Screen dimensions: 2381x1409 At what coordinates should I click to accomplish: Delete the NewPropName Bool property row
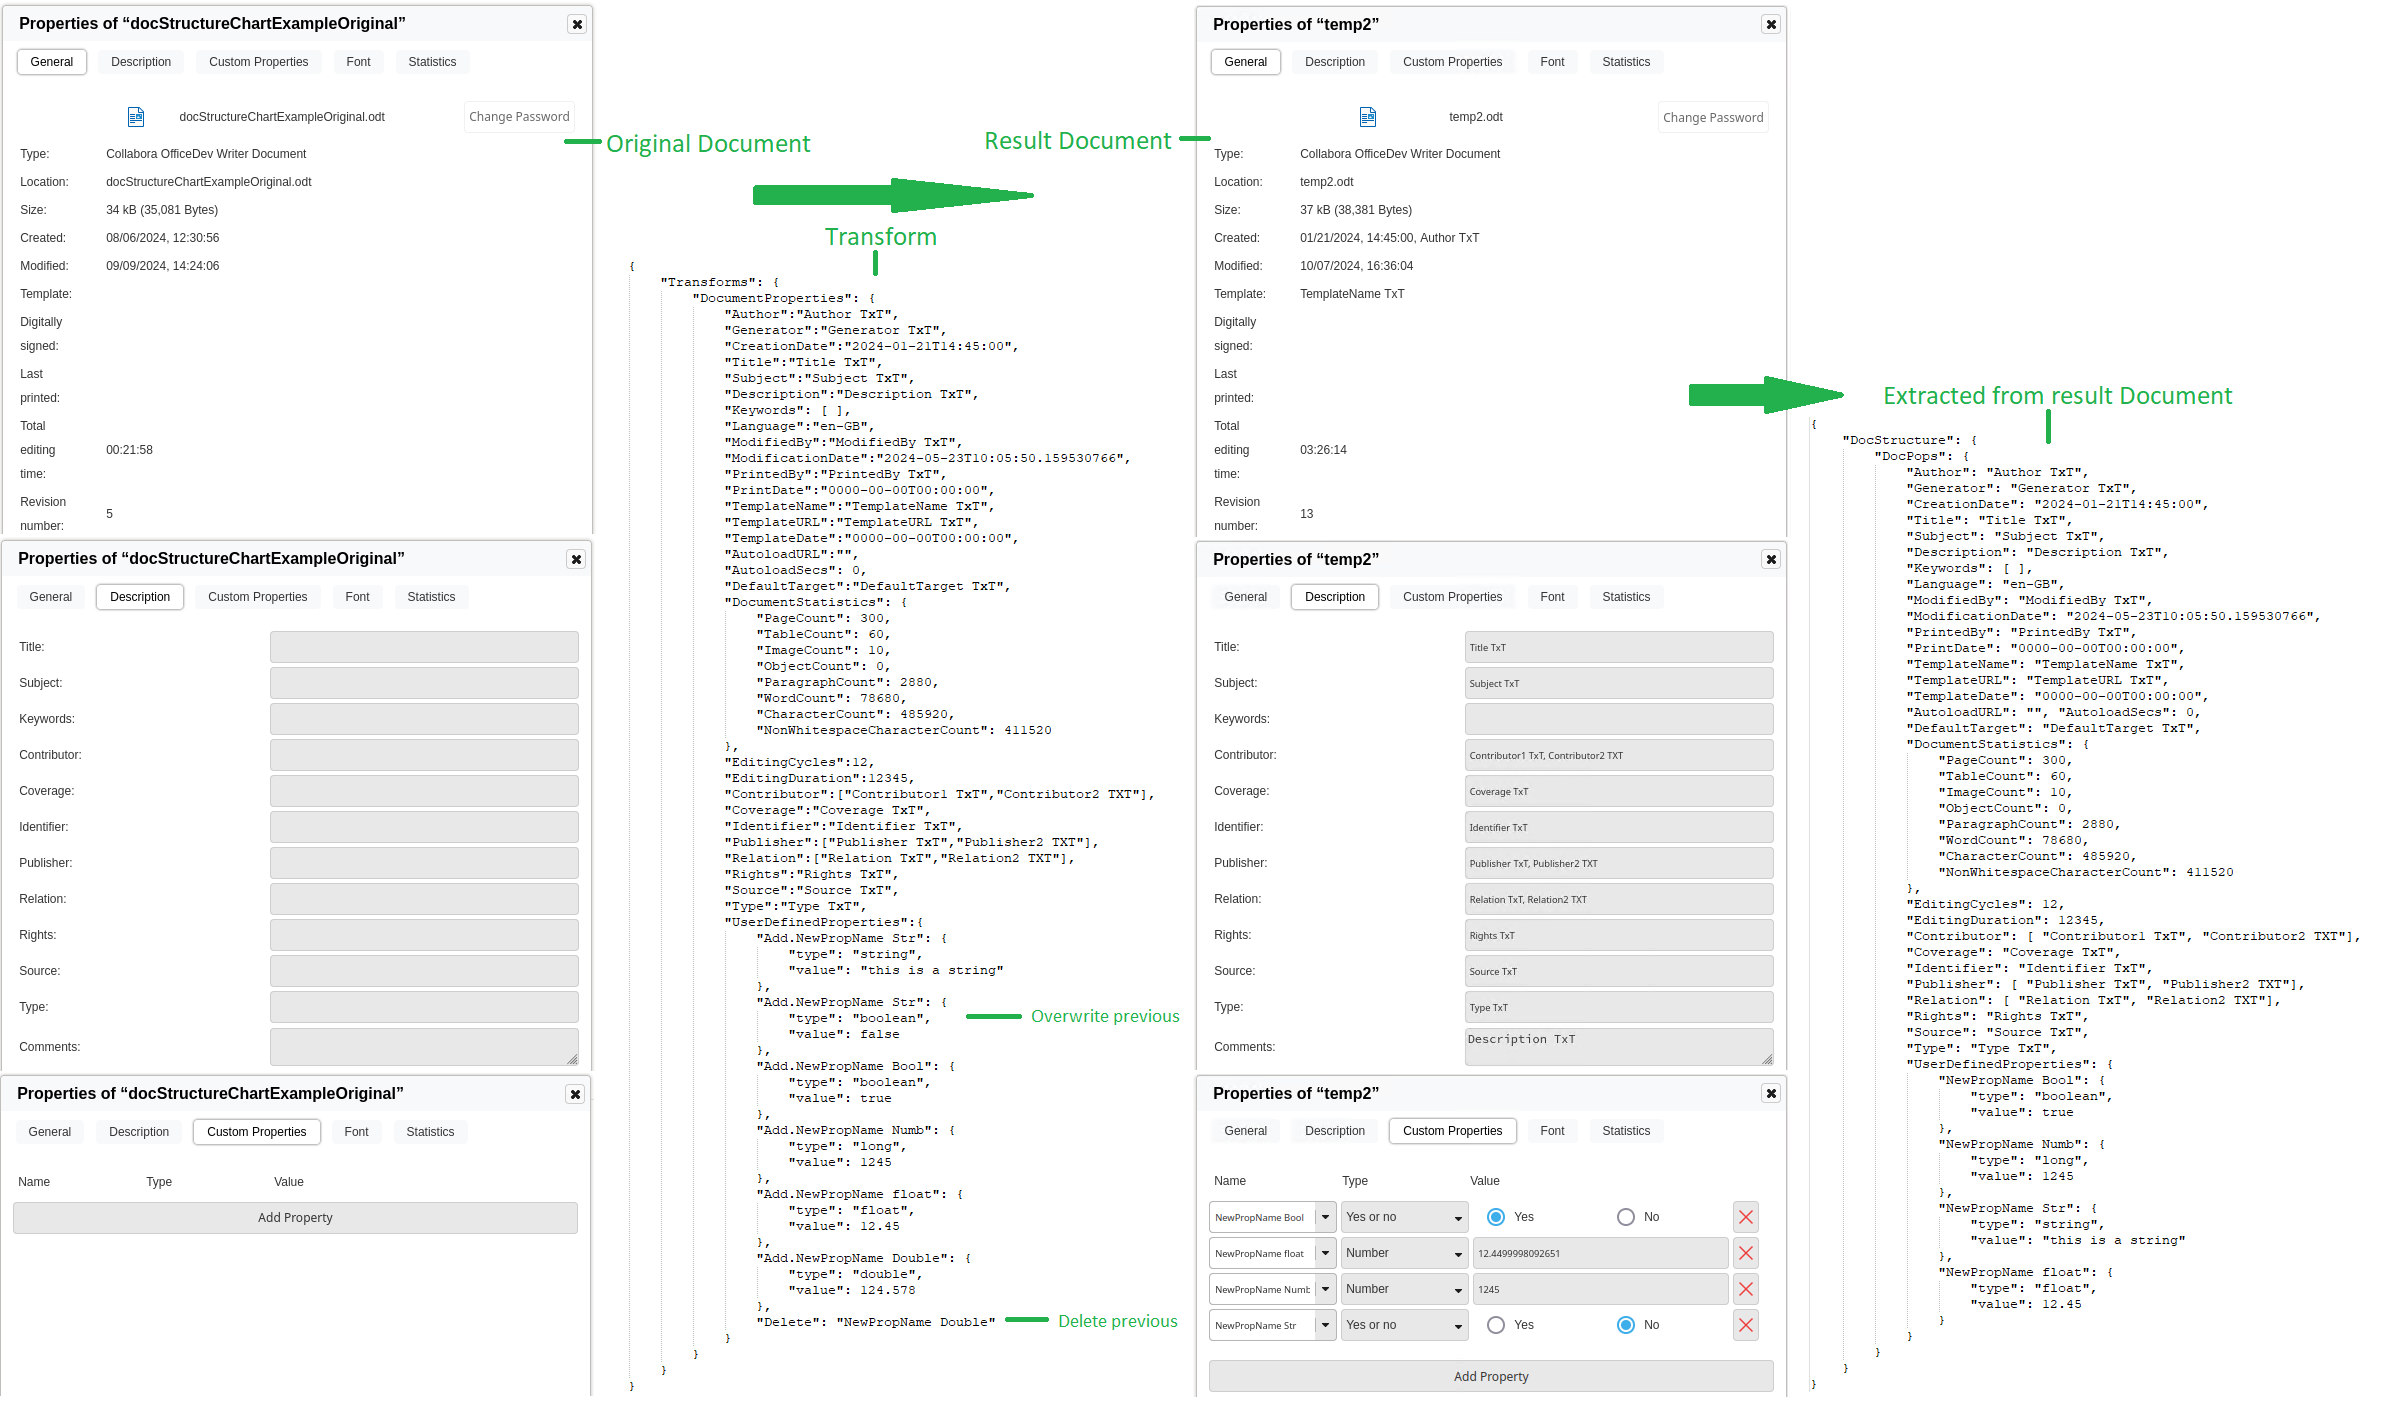point(1745,1217)
